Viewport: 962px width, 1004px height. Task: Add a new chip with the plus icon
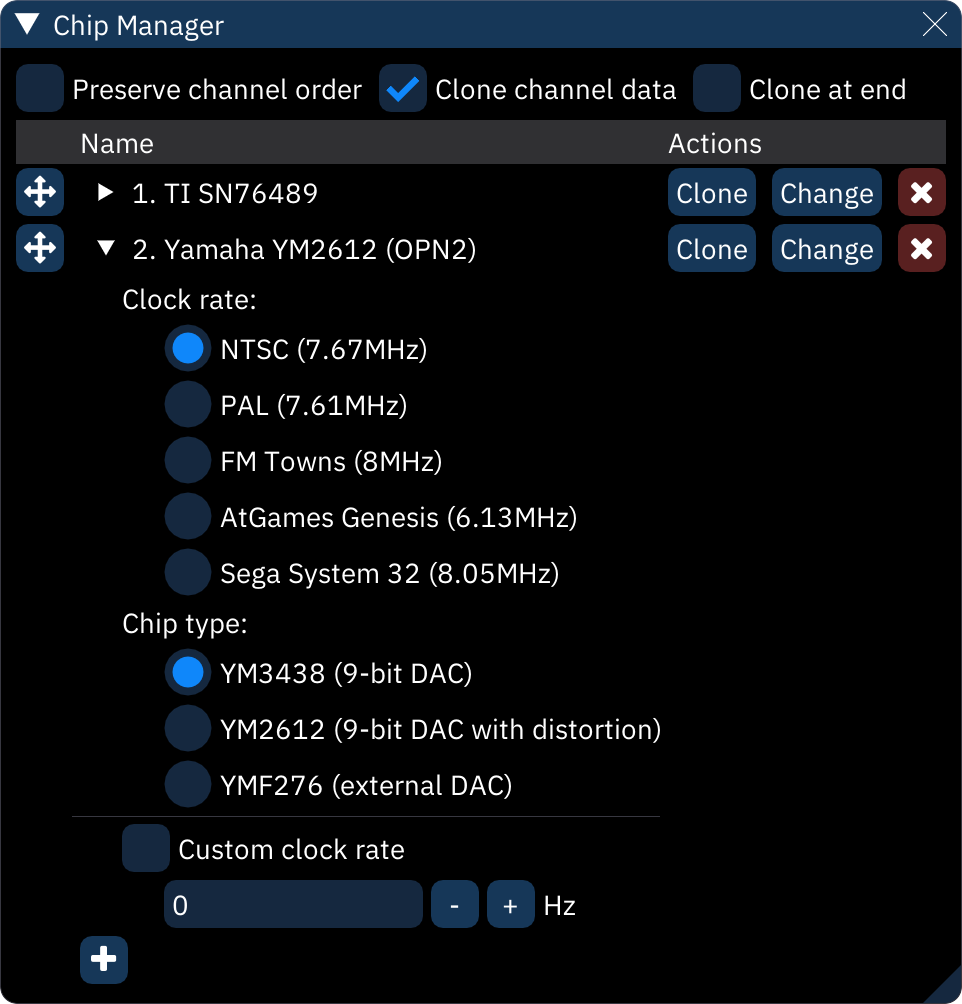[103, 959]
